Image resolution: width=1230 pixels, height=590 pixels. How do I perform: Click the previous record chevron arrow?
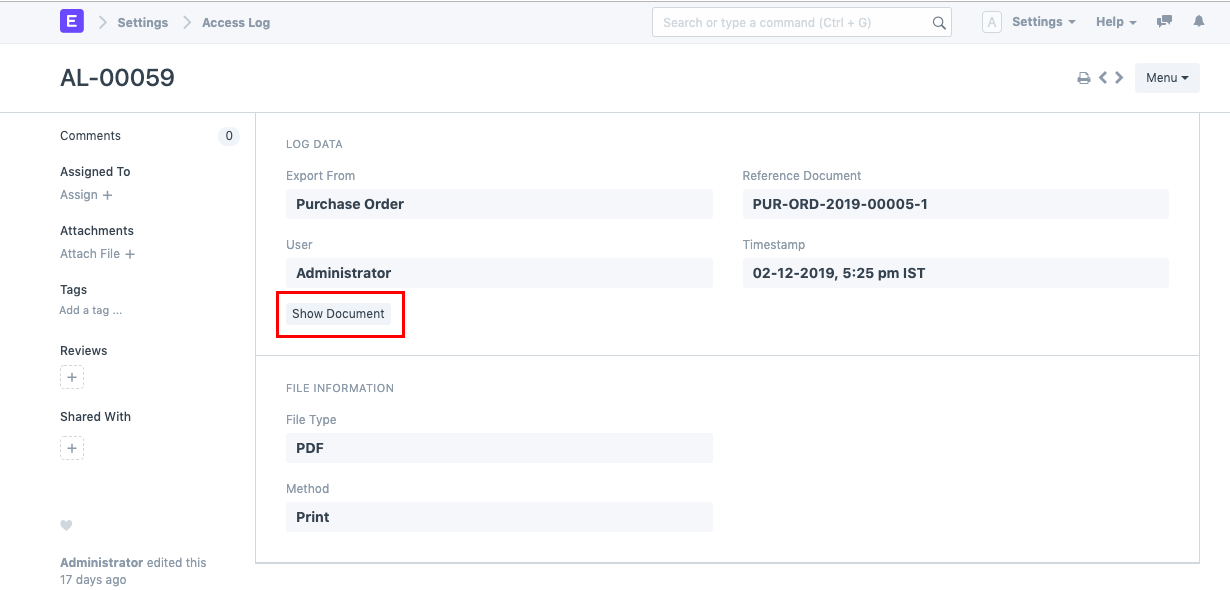pyautogui.click(x=1103, y=77)
